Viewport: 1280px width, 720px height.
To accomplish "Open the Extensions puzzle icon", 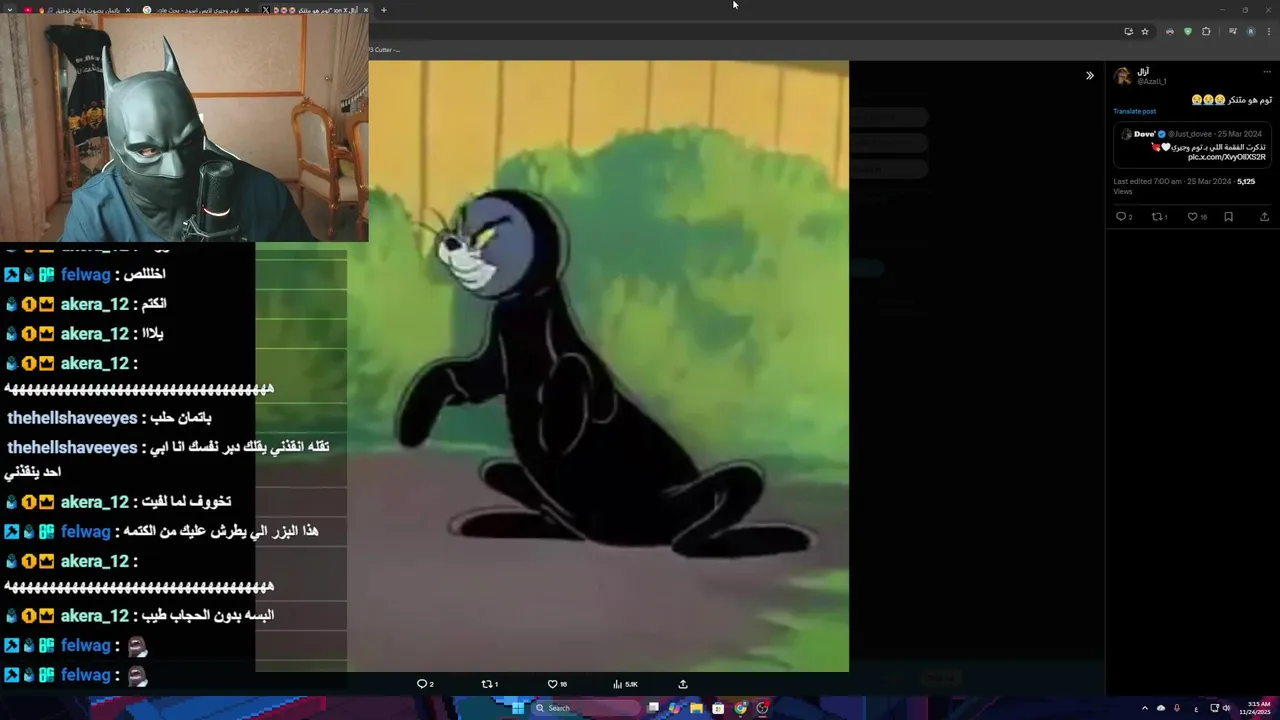I will tap(1206, 31).
